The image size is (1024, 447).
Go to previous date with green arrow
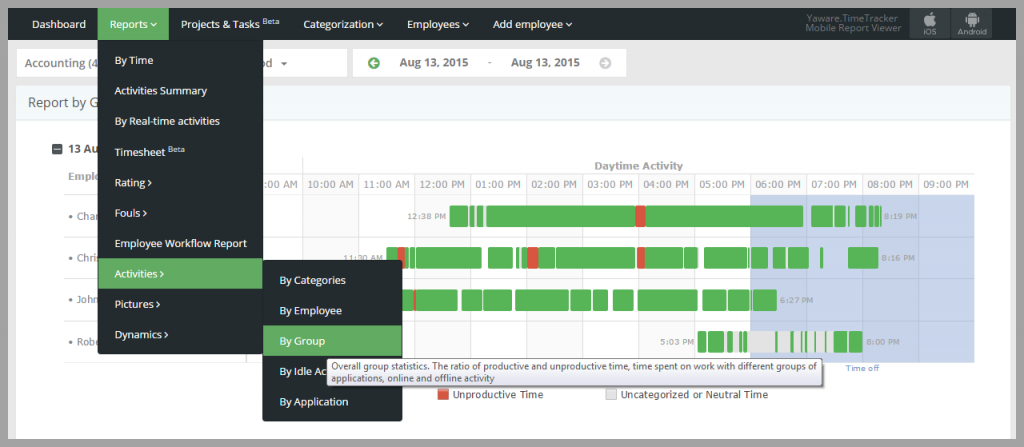(374, 63)
